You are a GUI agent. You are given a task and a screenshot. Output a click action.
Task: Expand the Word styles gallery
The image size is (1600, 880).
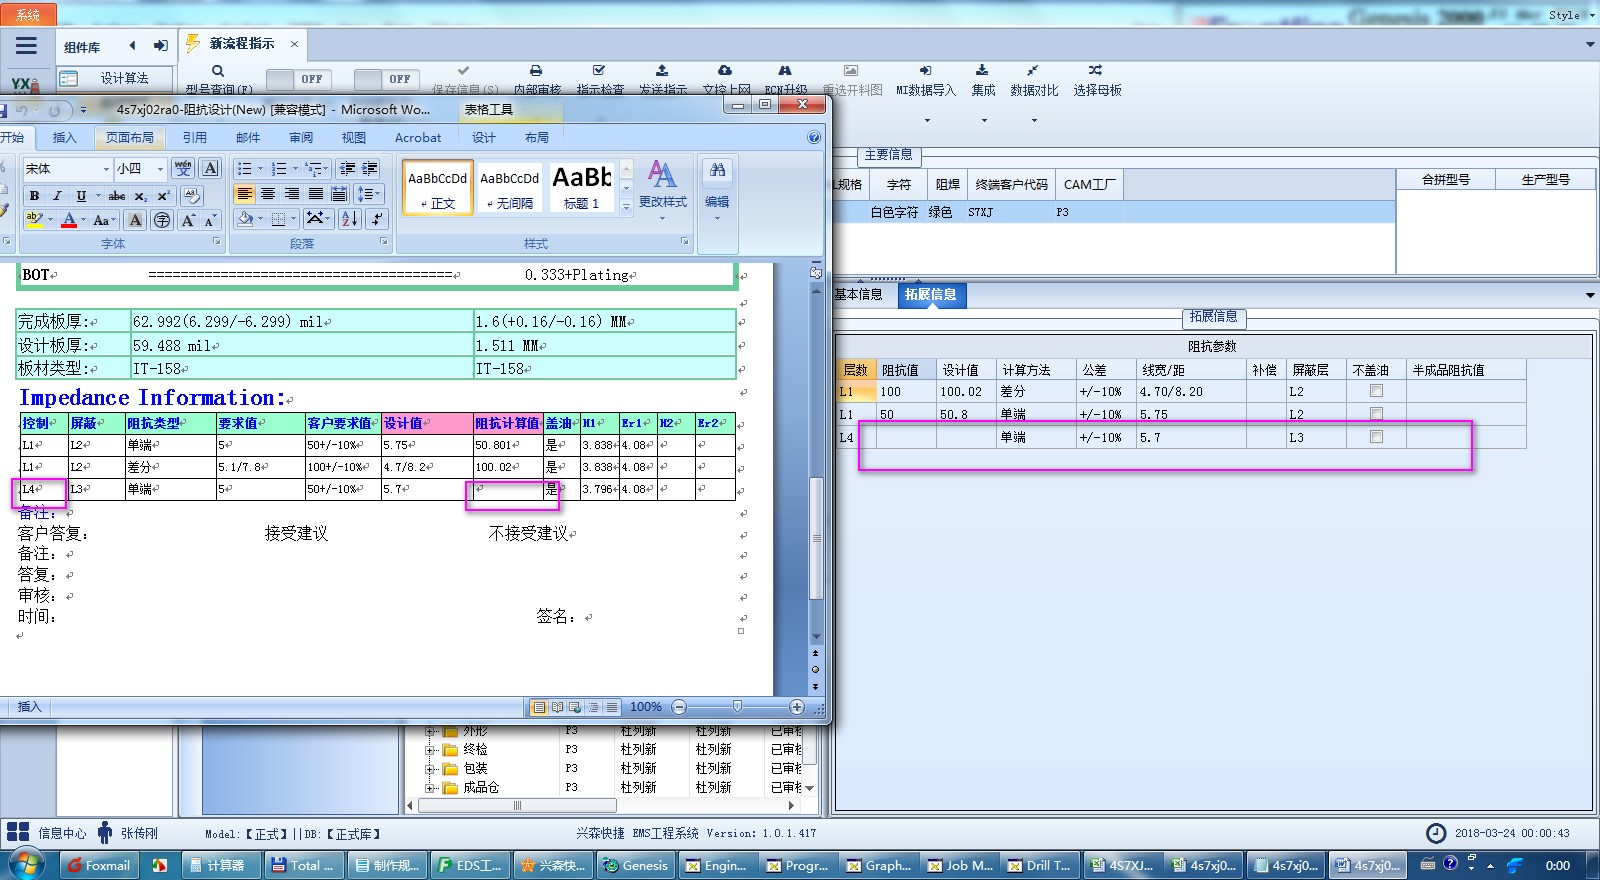coord(626,207)
